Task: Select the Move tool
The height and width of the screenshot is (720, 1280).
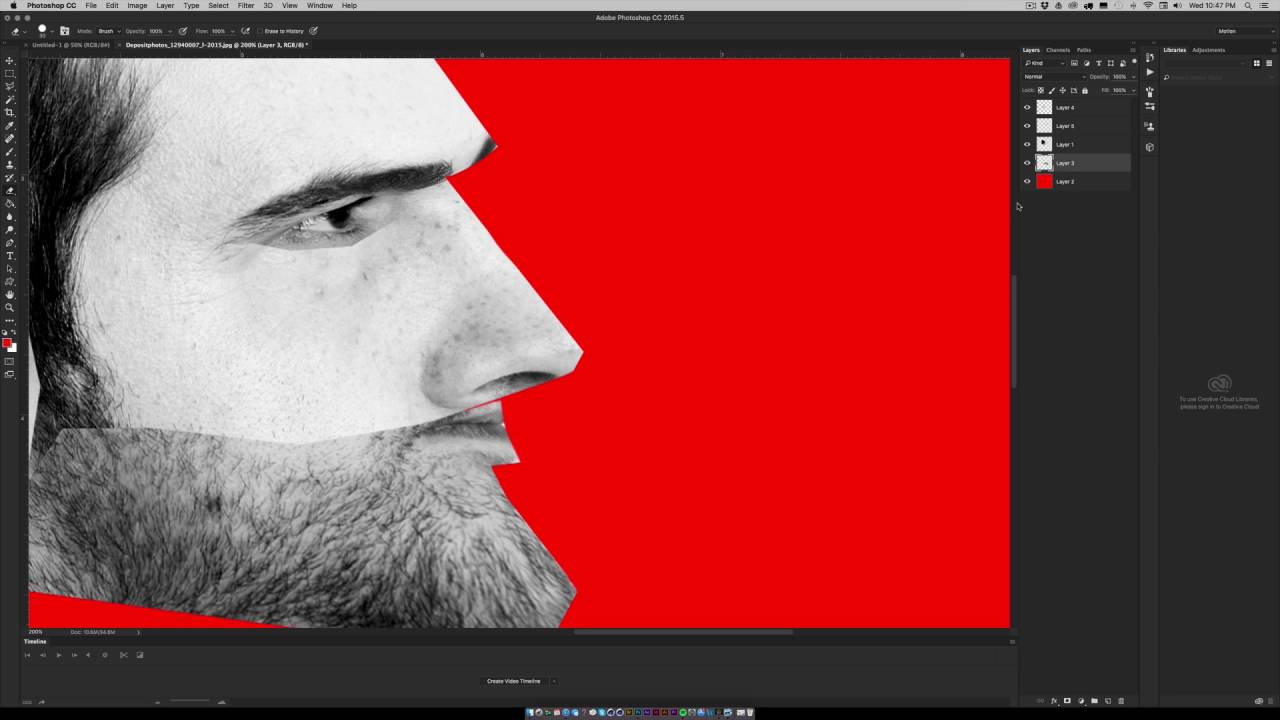Action: point(10,61)
